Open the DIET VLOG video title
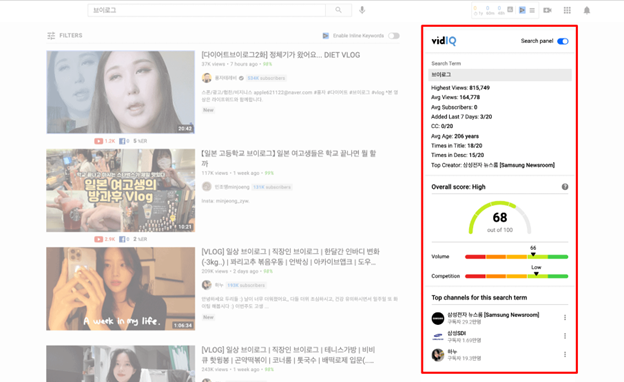The width and height of the screenshot is (624, 382). coord(281,55)
